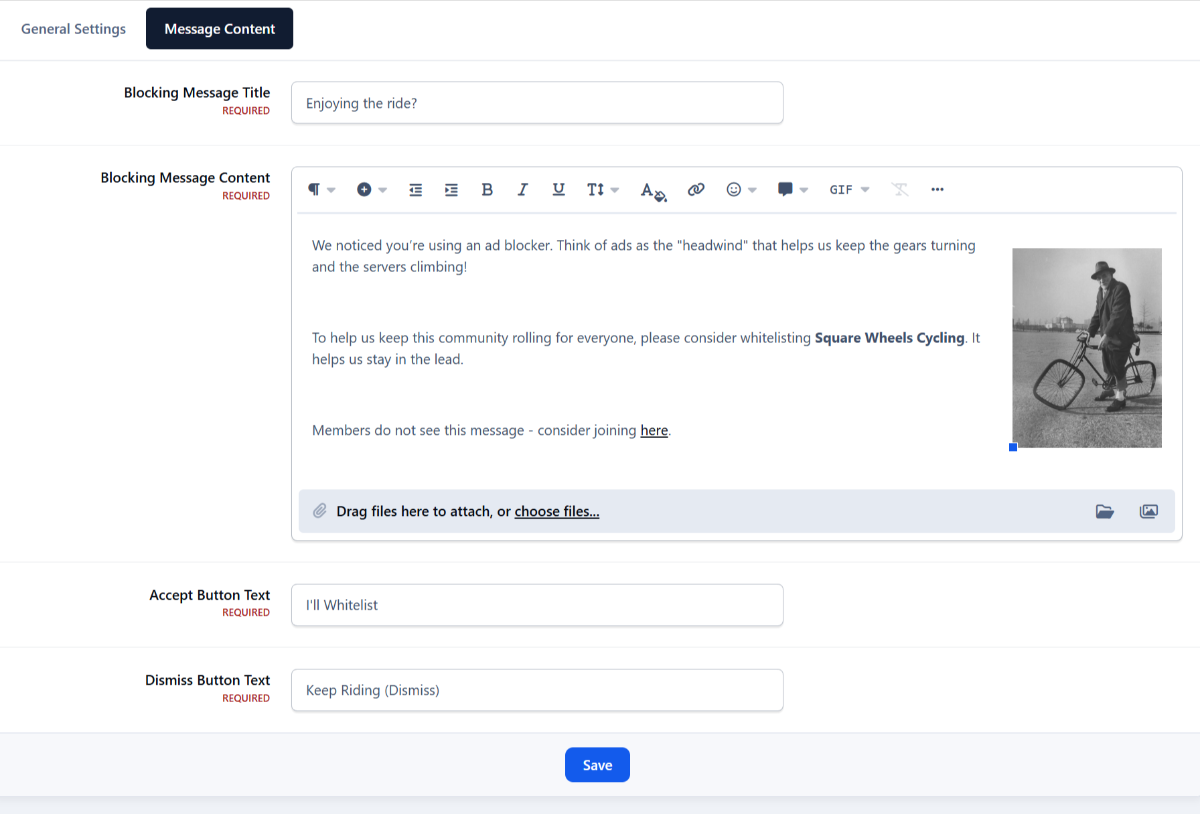Image resolution: width=1200 pixels, height=814 pixels.
Task: Click the image gallery icon in attachment bar
Action: (x=1149, y=512)
